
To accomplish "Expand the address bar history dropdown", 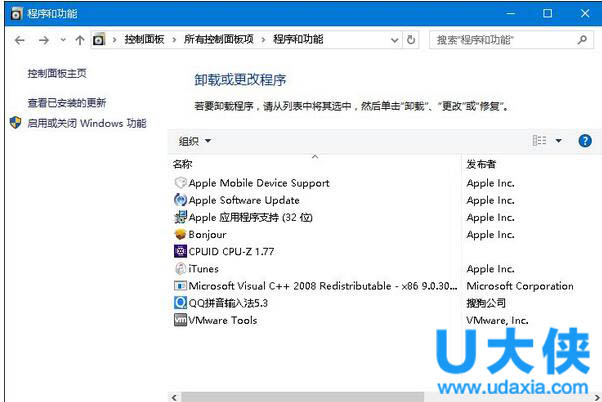I will tap(393, 40).
